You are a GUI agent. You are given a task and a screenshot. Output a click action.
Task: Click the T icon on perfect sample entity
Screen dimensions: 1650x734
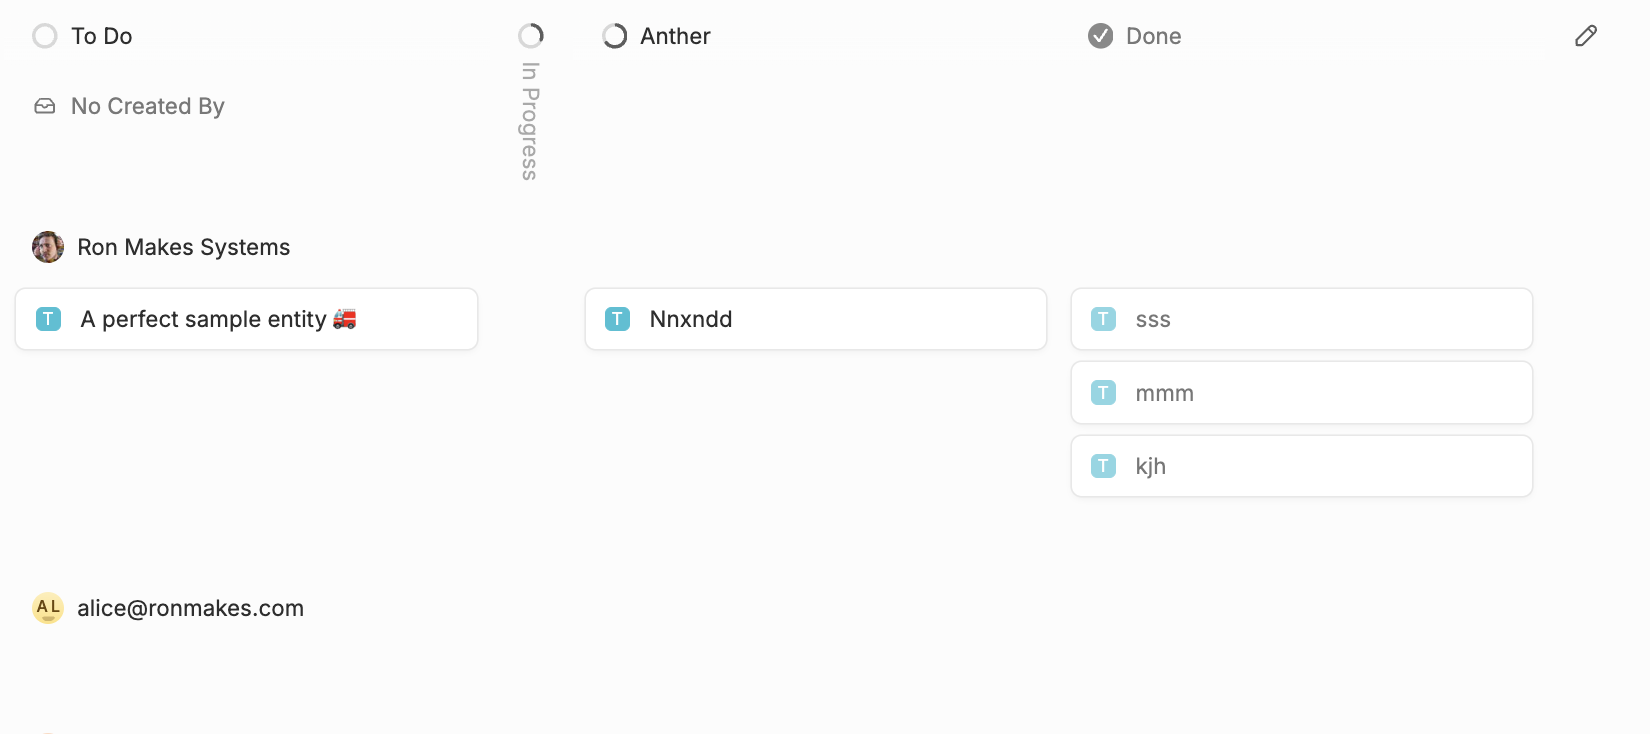(x=48, y=319)
